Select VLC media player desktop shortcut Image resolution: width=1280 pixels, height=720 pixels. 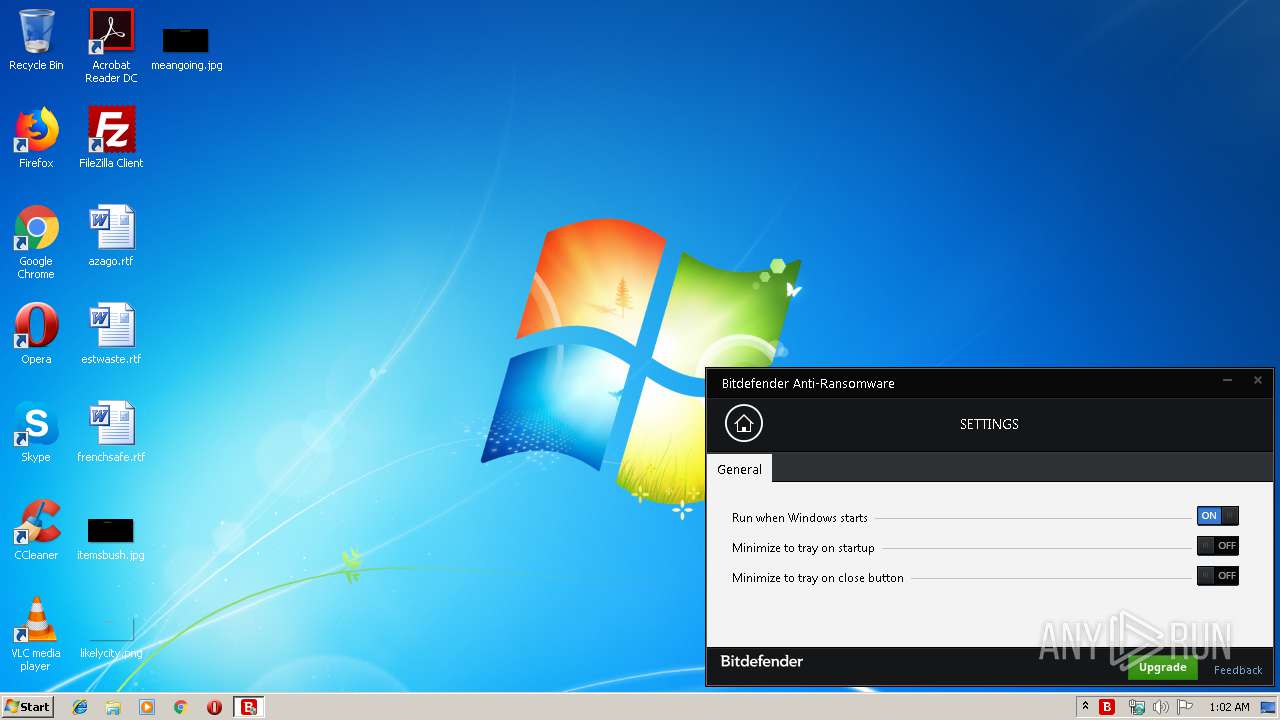pos(36,634)
